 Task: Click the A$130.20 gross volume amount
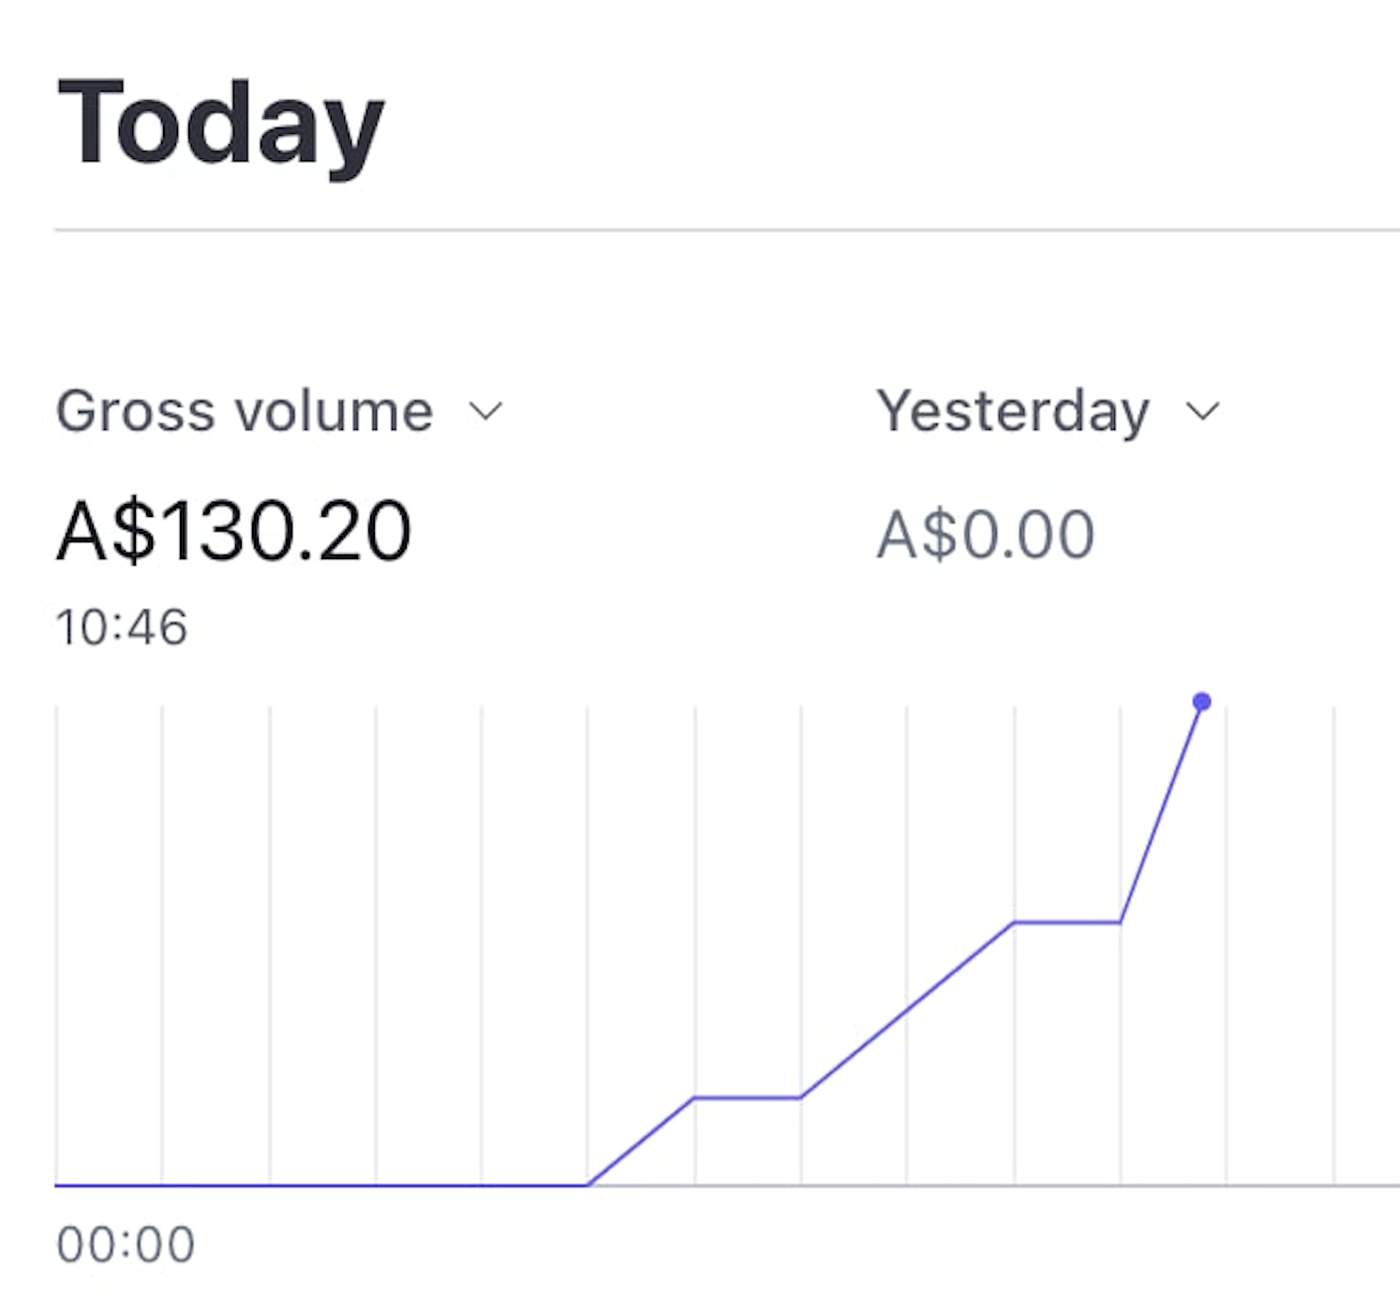[234, 531]
